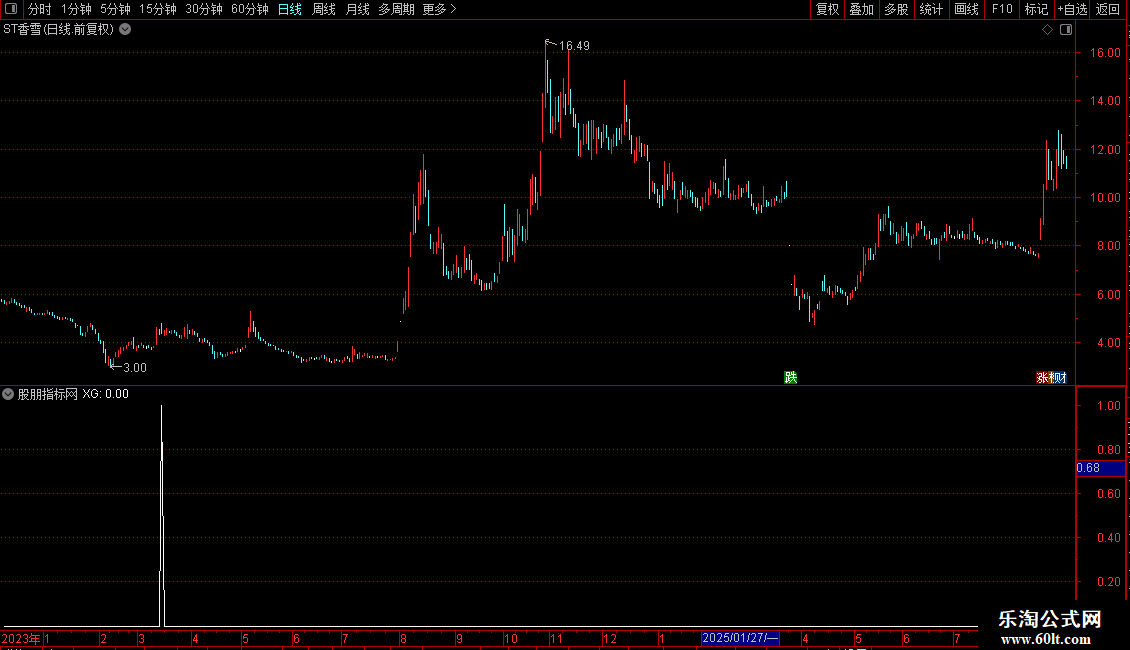1130x650 pixels.
Task: Toggle 叠加 overlay comparison
Action: click(861, 9)
